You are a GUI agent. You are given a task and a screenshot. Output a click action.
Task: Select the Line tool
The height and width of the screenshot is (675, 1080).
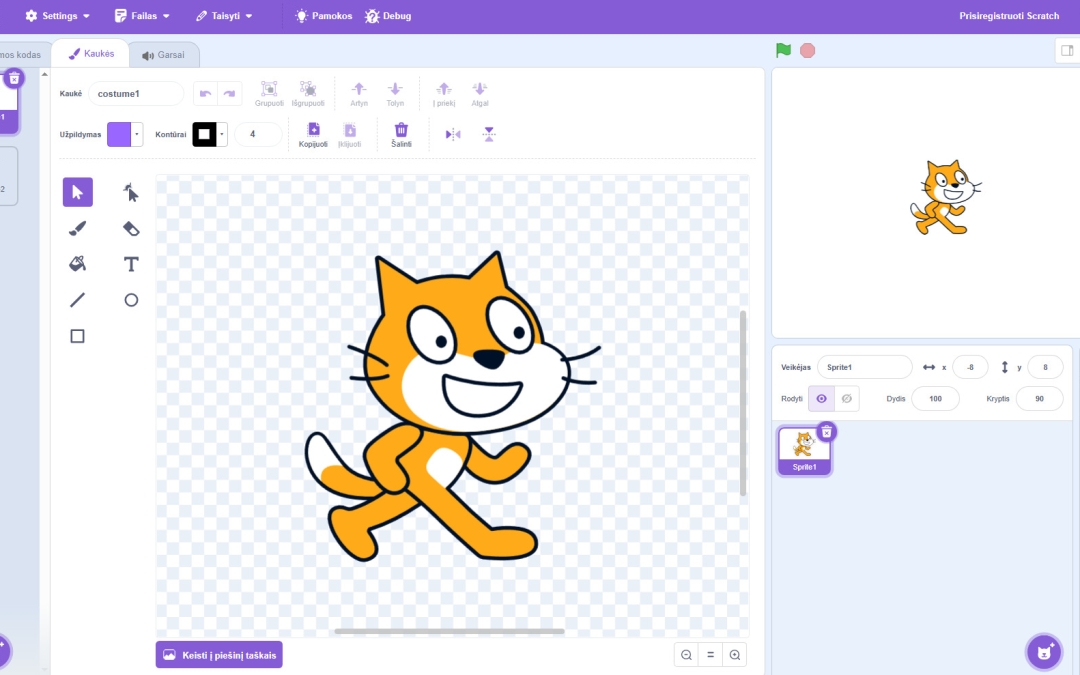coord(77,300)
